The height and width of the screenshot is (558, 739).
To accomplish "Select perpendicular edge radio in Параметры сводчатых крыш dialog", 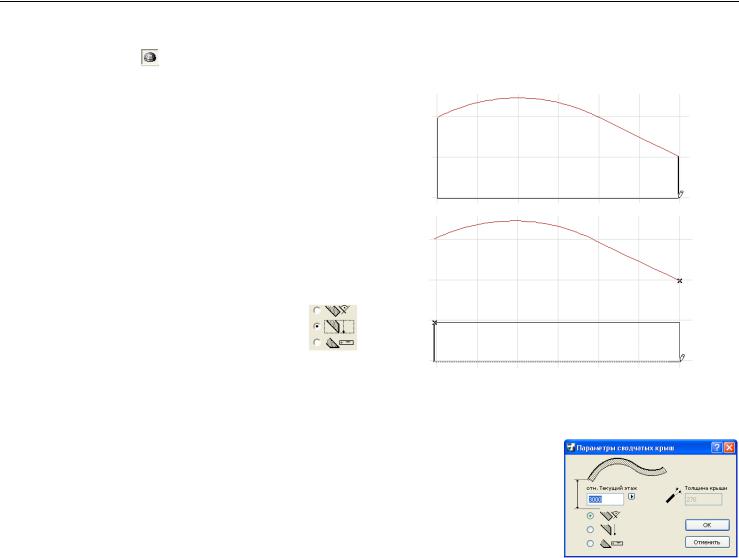I will tap(590, 516).
